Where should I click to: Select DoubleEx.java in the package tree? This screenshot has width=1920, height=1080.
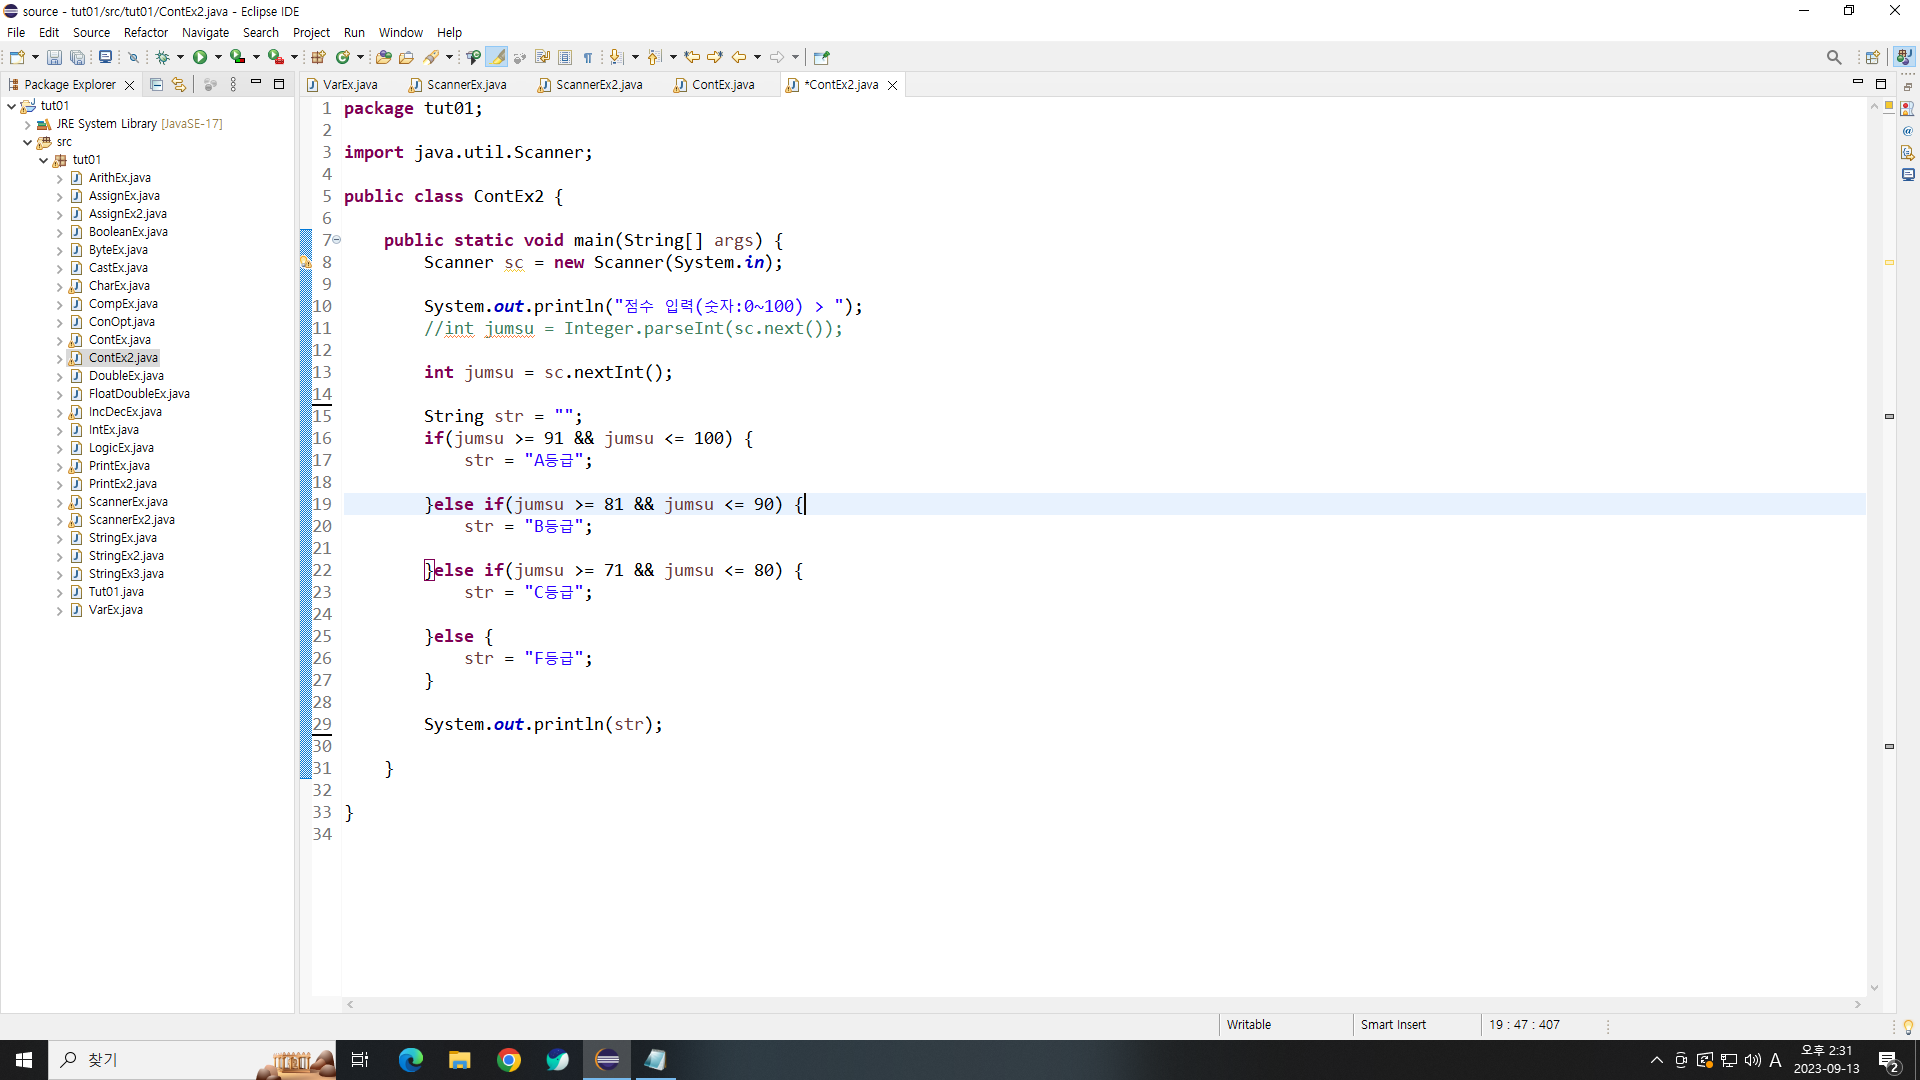(x=126, y=376)
